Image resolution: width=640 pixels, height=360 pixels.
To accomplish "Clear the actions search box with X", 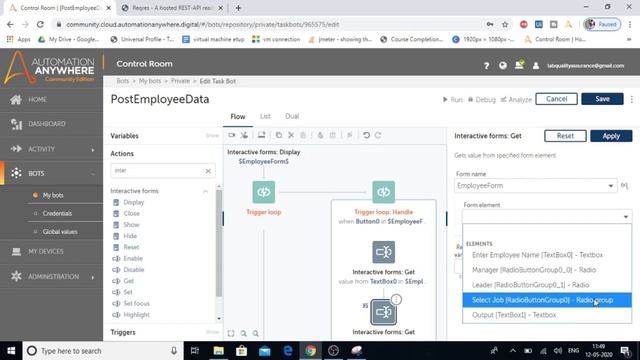I will point(208,171).
